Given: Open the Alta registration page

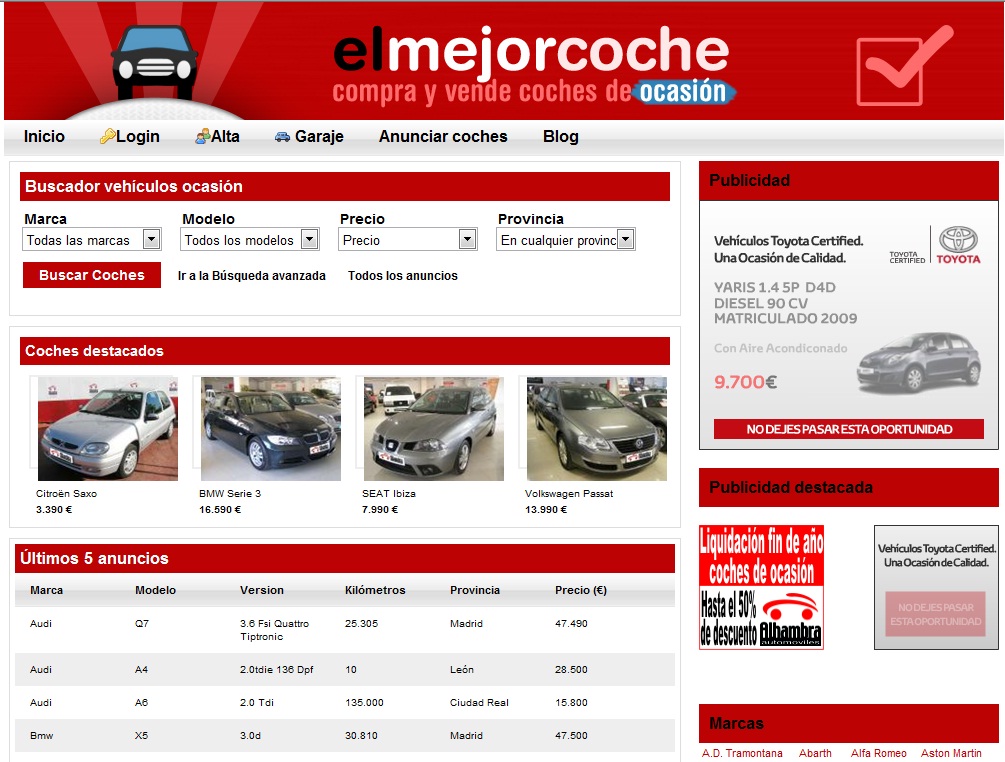Looking at the screenshot, I should click(225, 137).
